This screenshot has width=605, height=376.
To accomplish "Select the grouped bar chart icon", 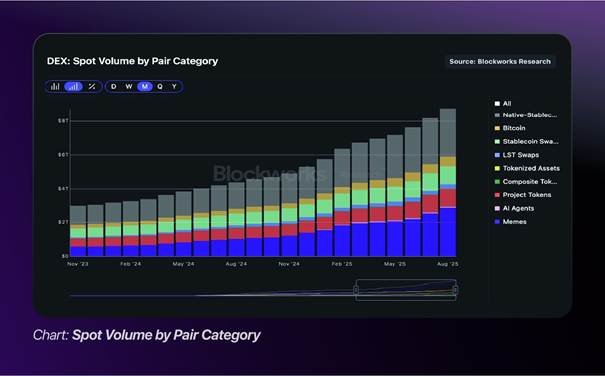I will click(x=55, y=86).
